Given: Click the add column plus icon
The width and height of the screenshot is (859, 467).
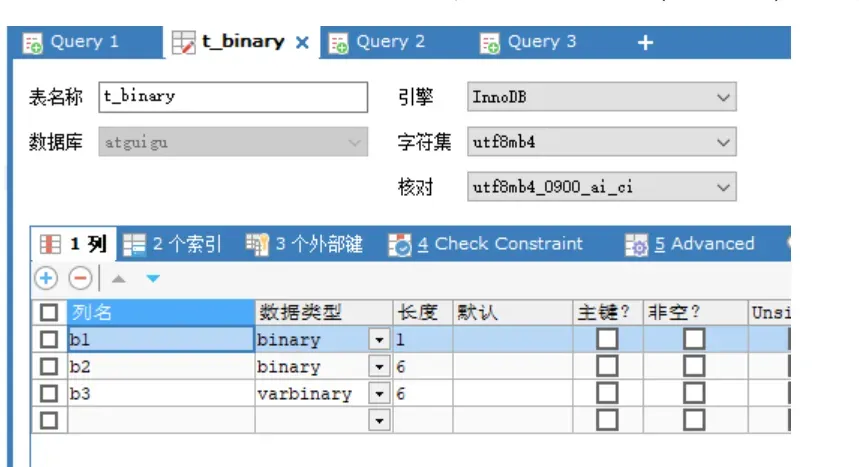Looking at the screenshot, I should 47,278.
